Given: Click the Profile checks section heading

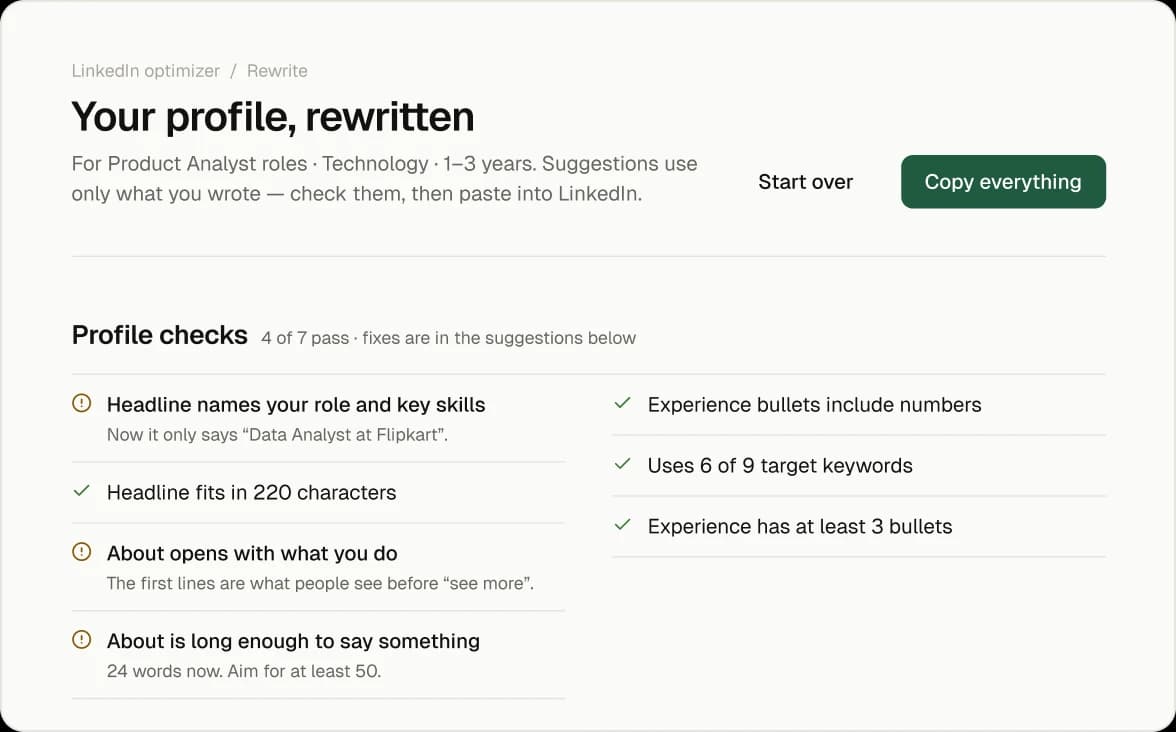Looking at the screenshot, I should pyautogui.click(x=159, y=335).
